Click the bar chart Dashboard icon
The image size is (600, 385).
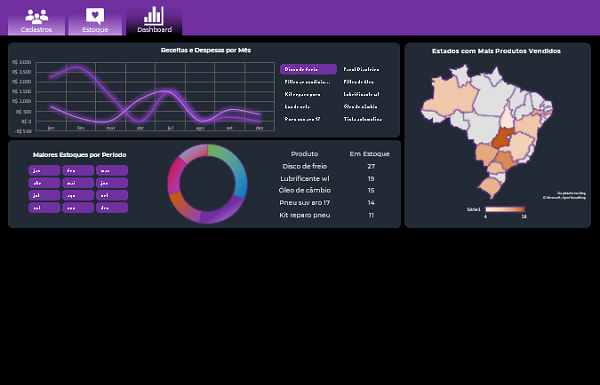(154, 16)
